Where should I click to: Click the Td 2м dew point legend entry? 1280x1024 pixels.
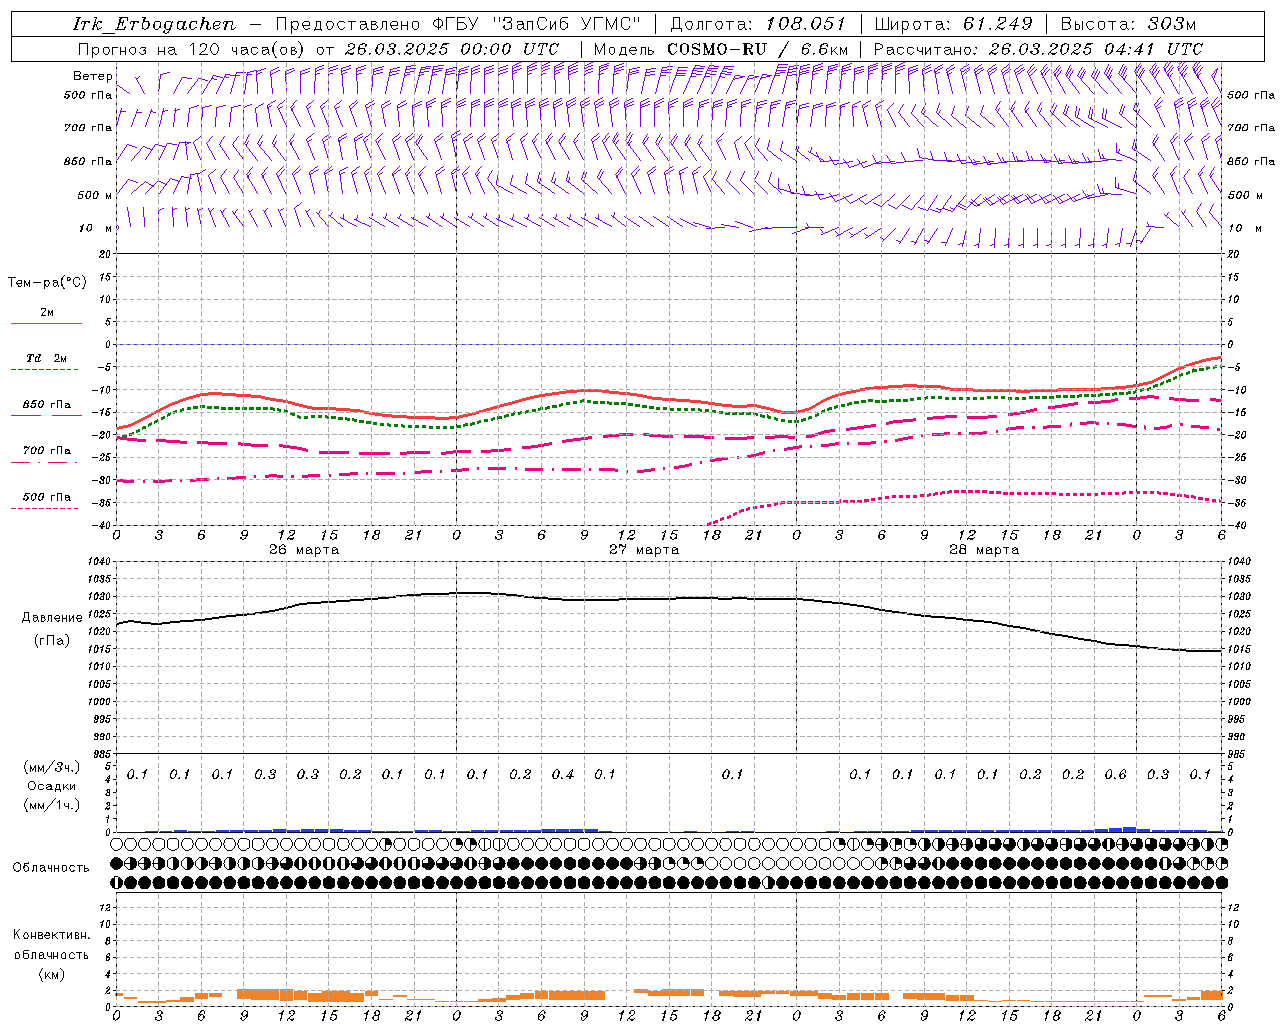(x=46, y=358)
